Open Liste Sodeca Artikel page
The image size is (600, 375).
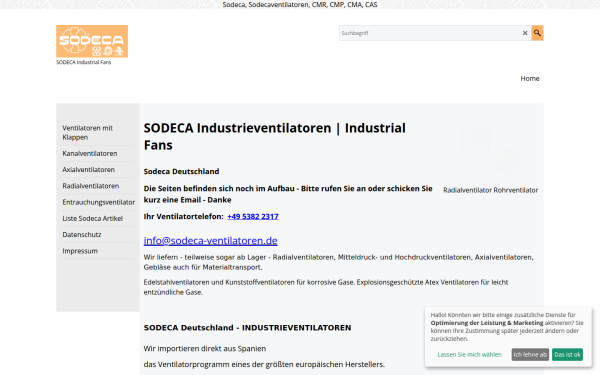coord(98,218)
